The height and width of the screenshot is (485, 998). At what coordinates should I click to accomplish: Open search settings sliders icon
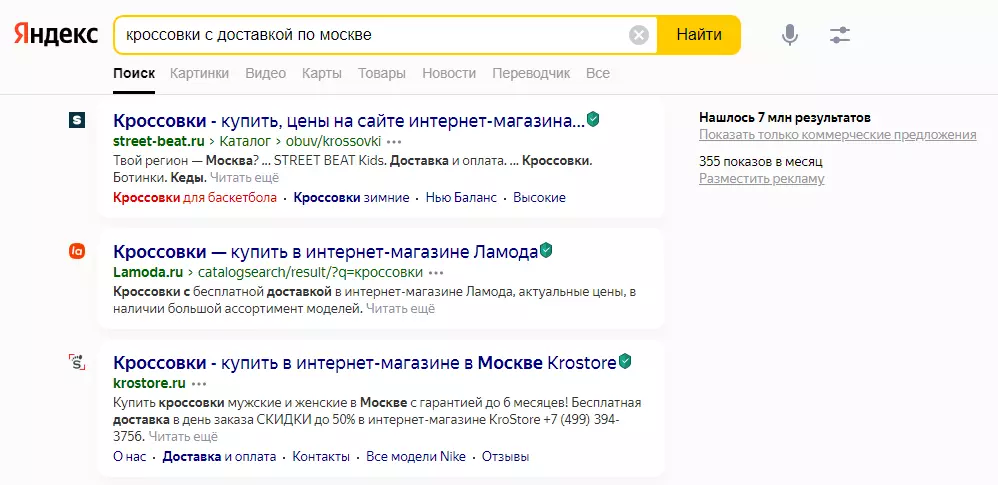840,35
